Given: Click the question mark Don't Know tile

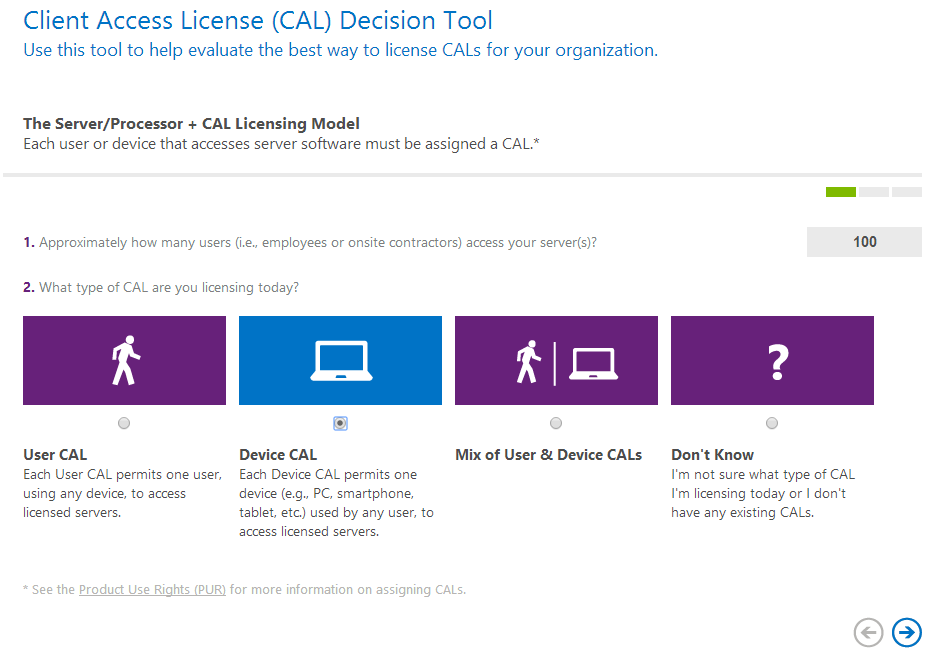Looking at the screenshot, I should pyautogui.click(x=772, y=361).
